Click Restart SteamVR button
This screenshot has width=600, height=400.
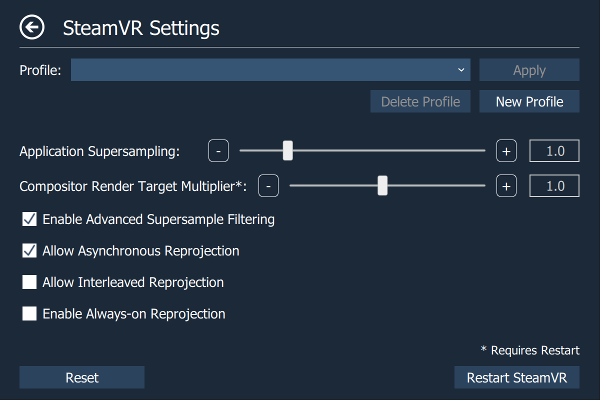517,377
